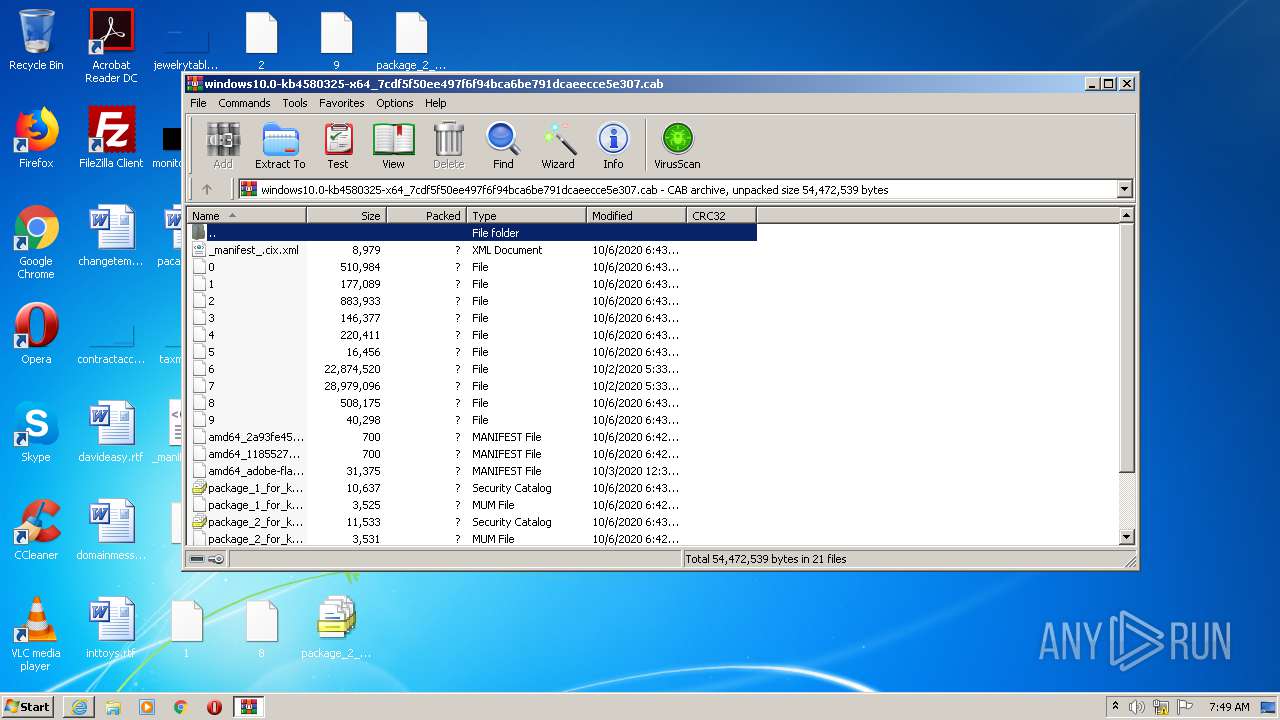Click the Extract To toolbar icon
The height and width of the screenshot is (720, 1280).
(280, 145)
